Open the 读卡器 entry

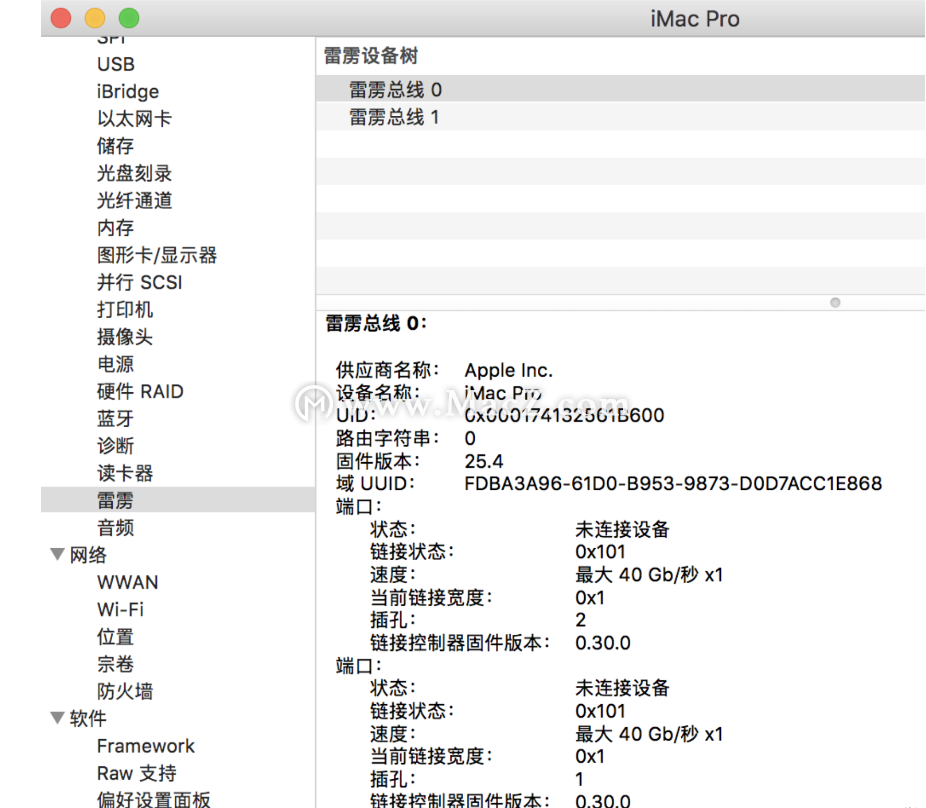(125, 473)
